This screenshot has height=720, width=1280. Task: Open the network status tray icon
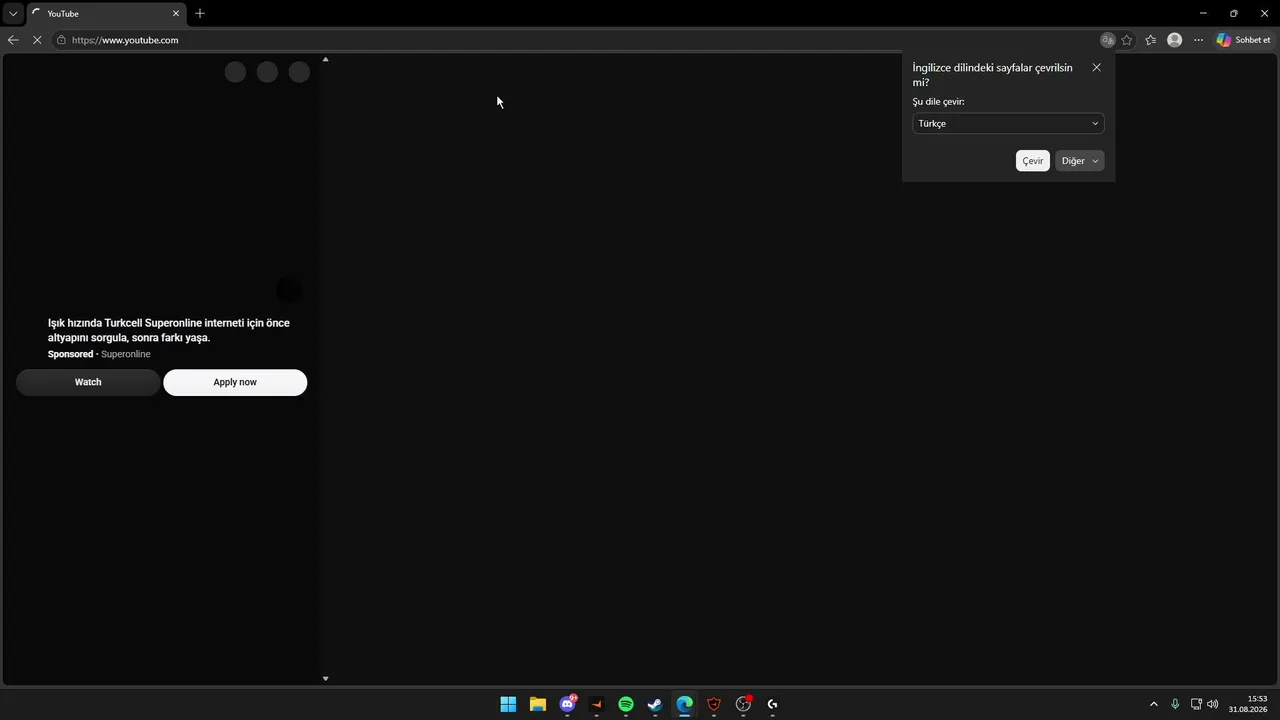(x=1196, y=704)
